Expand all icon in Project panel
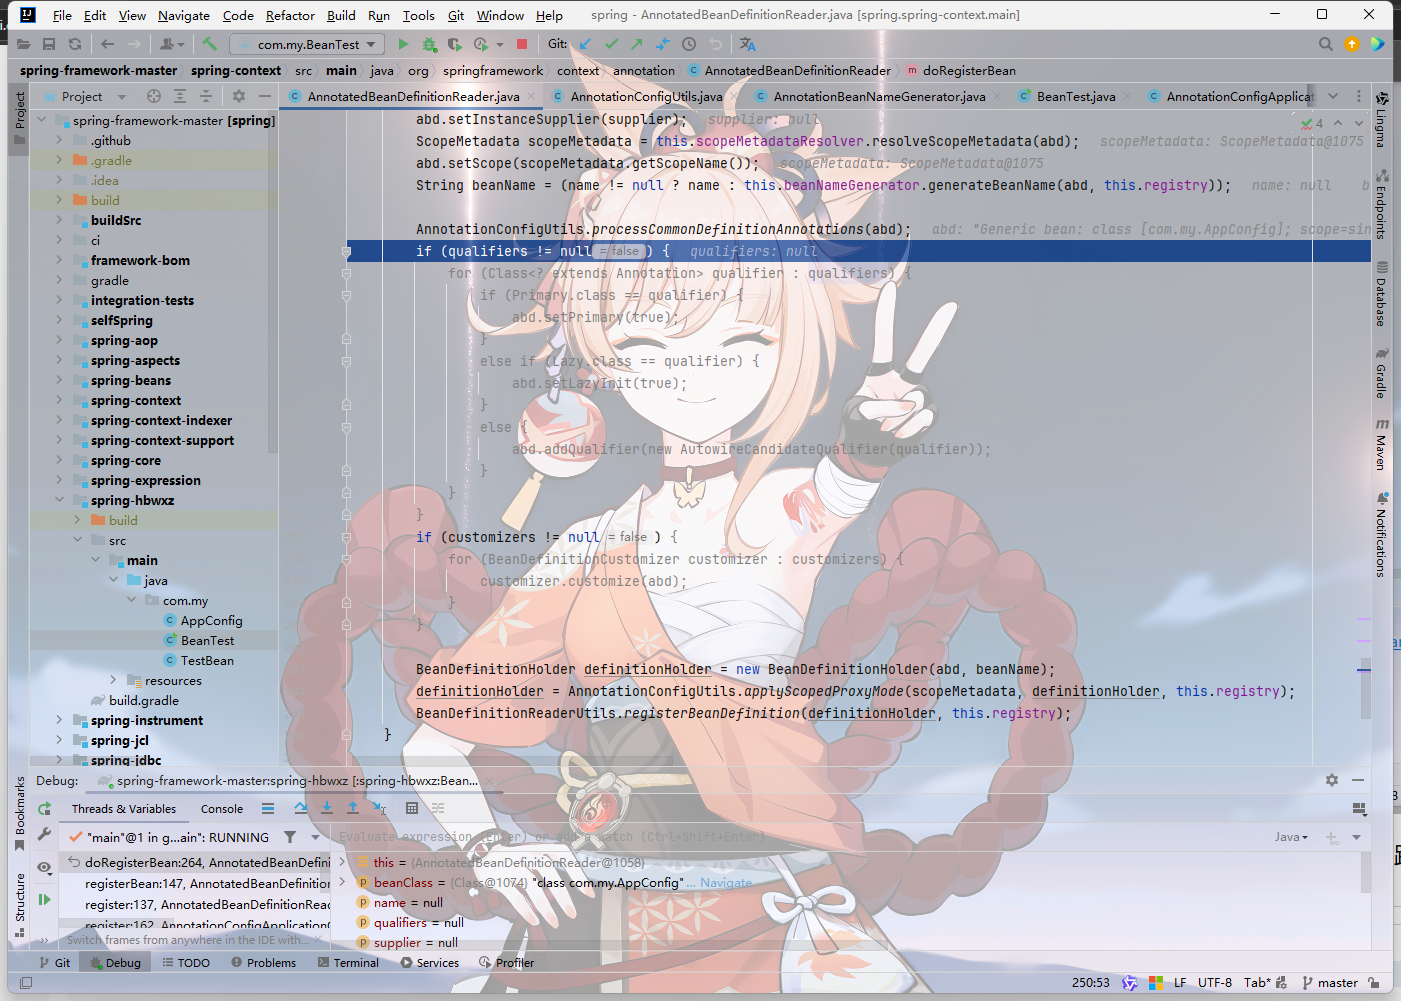 pos(180,96)
